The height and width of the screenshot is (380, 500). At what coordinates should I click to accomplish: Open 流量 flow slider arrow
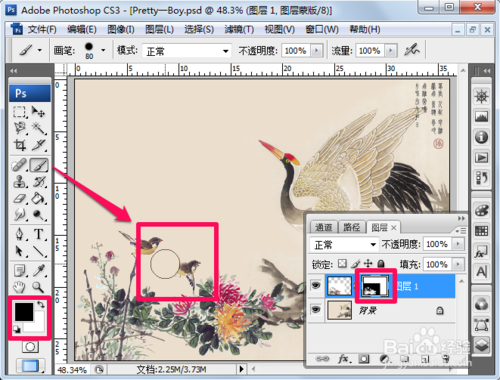390,51
